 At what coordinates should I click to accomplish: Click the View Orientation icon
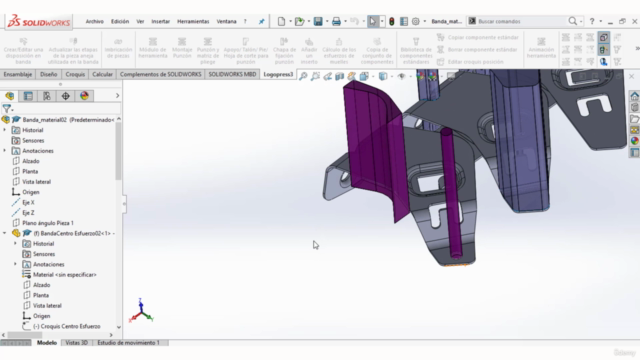tap(364, 76)
